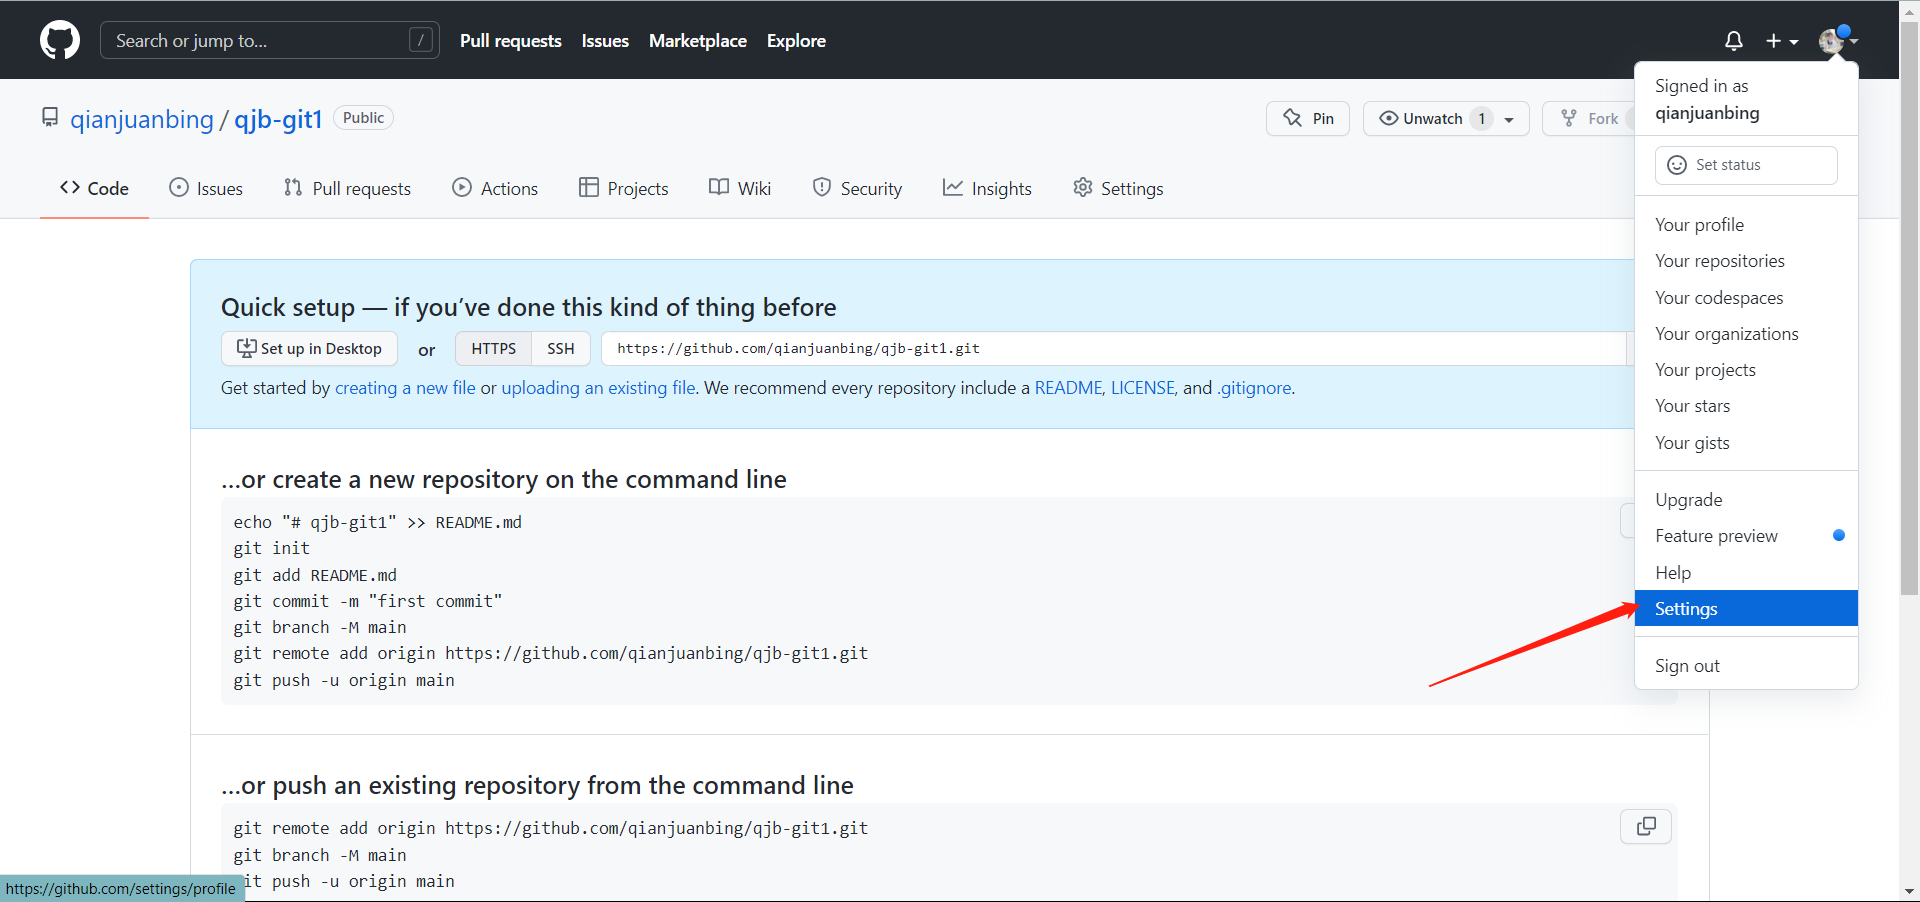Open the README recommendation link
This screenshot has height=902, width=1920.
coord(1068,388)
